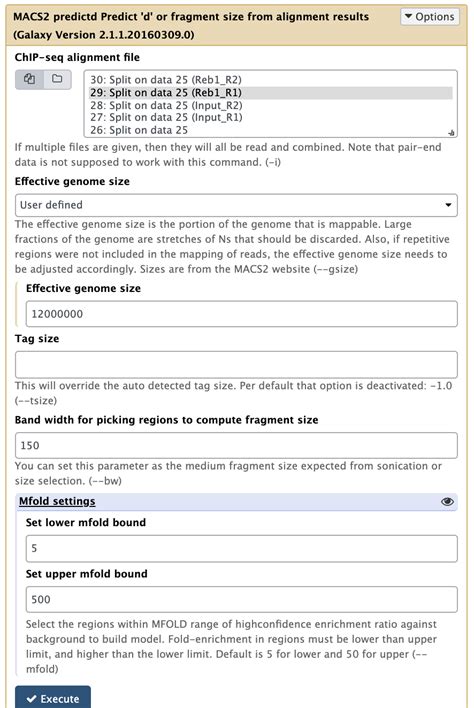This screenshot has height=708, width=474.
Task: Switch to the dataset collection folder icon
Action: (57, 79)
